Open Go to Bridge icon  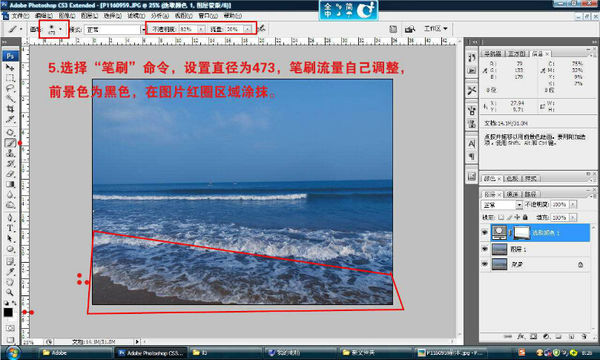pos(409,29)
